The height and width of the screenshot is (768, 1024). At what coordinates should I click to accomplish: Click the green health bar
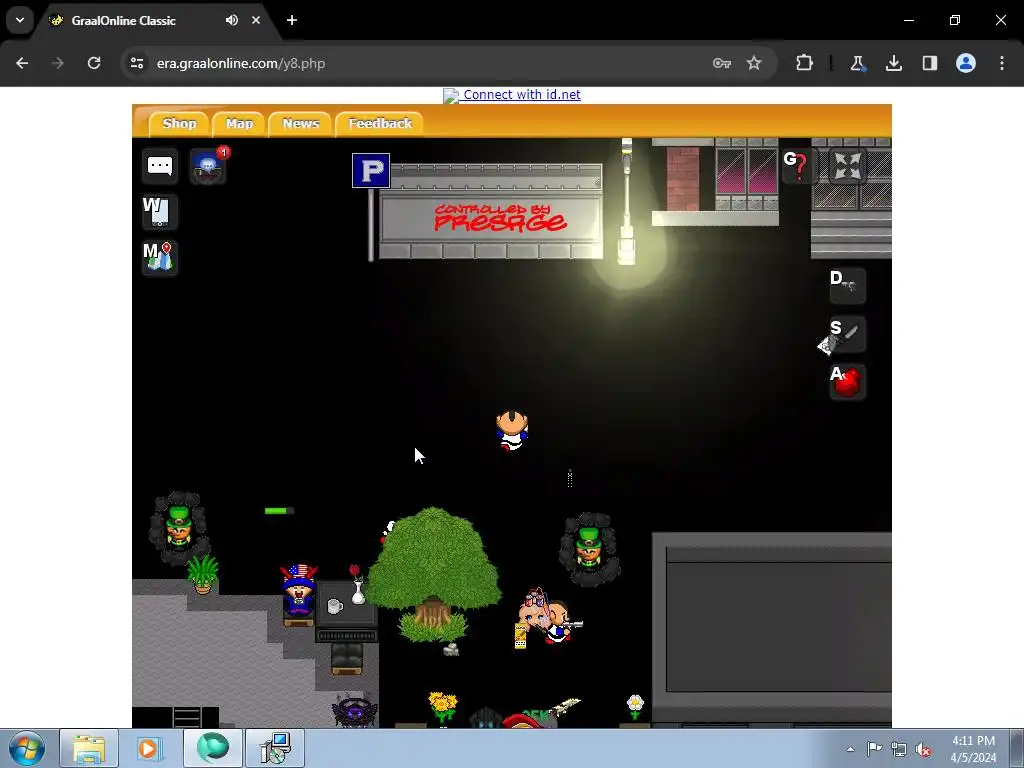coord(279,511)
